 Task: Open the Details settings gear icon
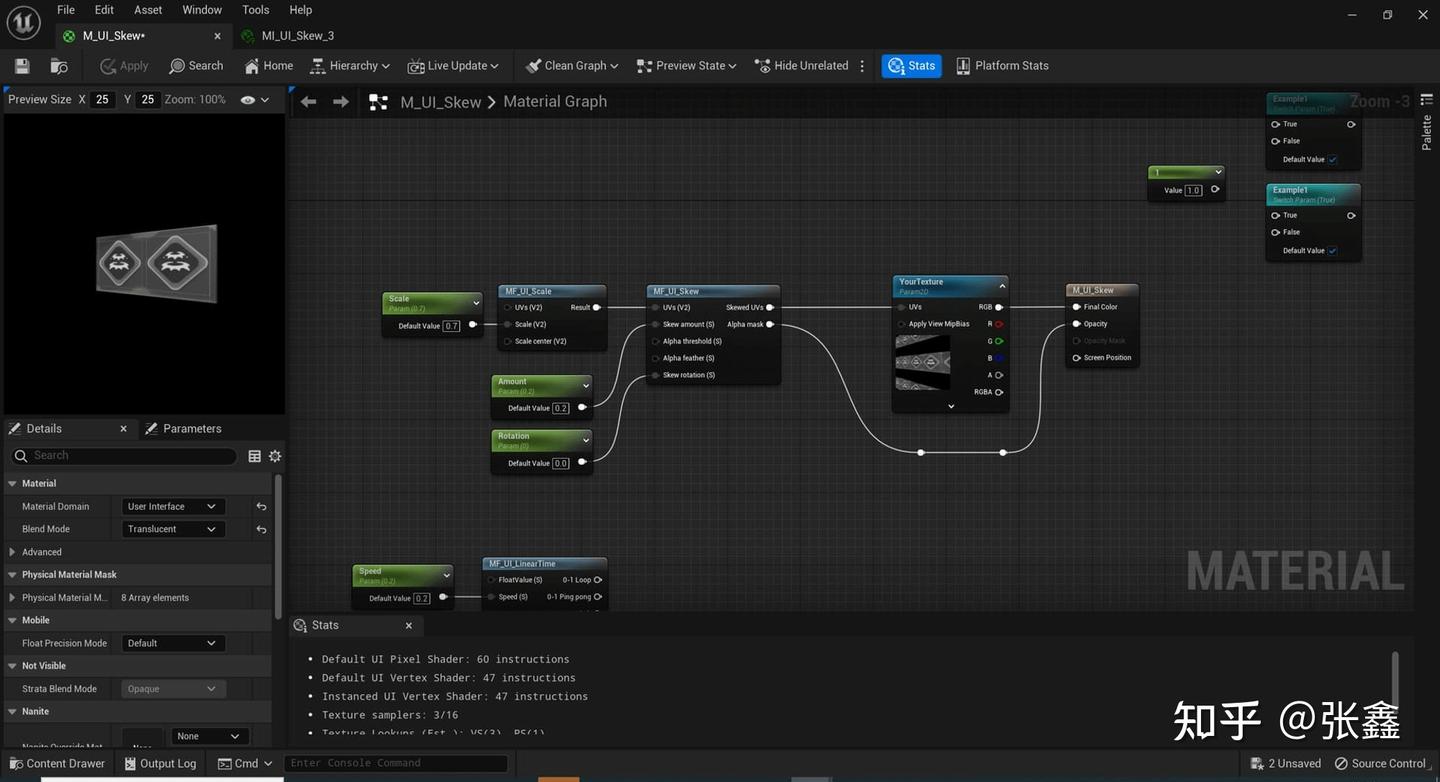[x=275, y=456]
